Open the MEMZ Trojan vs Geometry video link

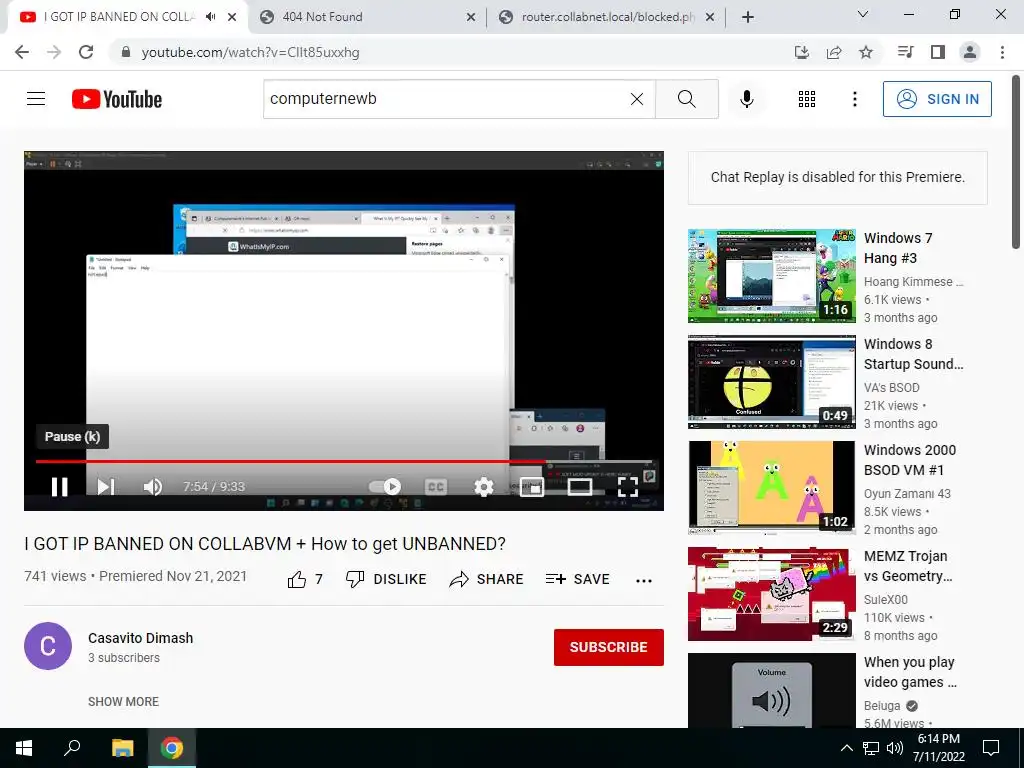tap(908, 566)
